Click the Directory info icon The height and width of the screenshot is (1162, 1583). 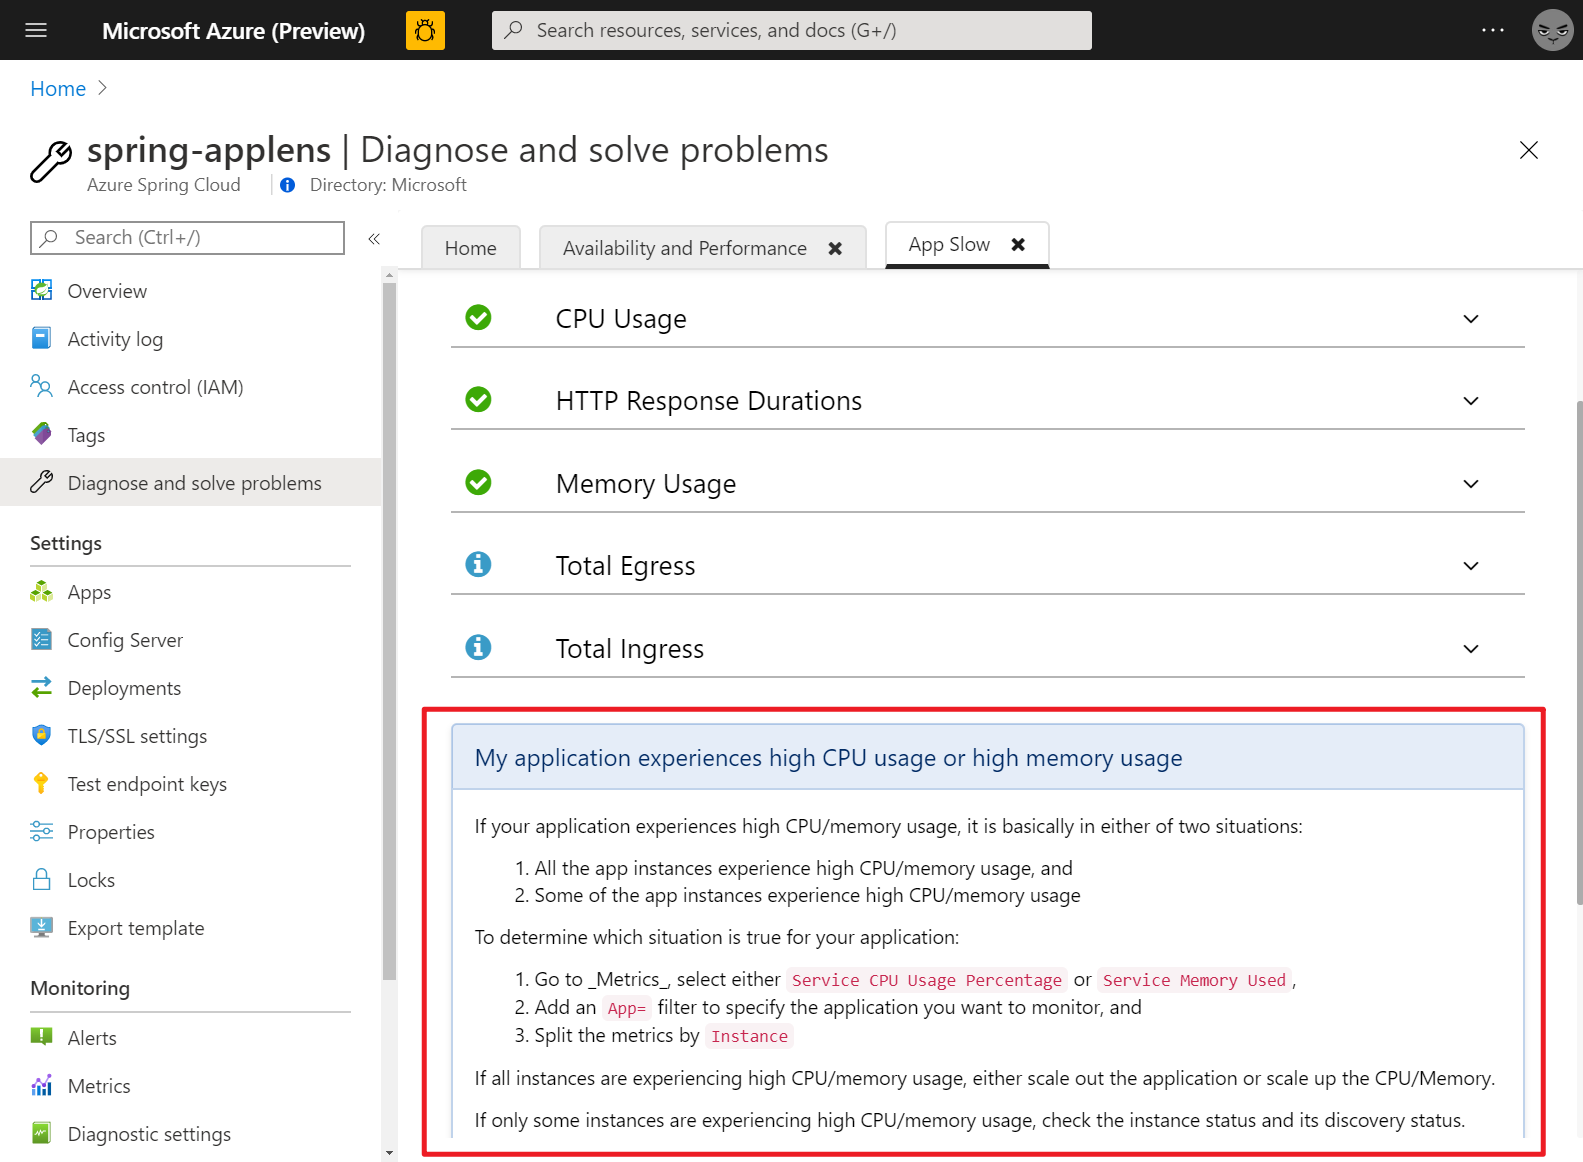coord(288,185)
